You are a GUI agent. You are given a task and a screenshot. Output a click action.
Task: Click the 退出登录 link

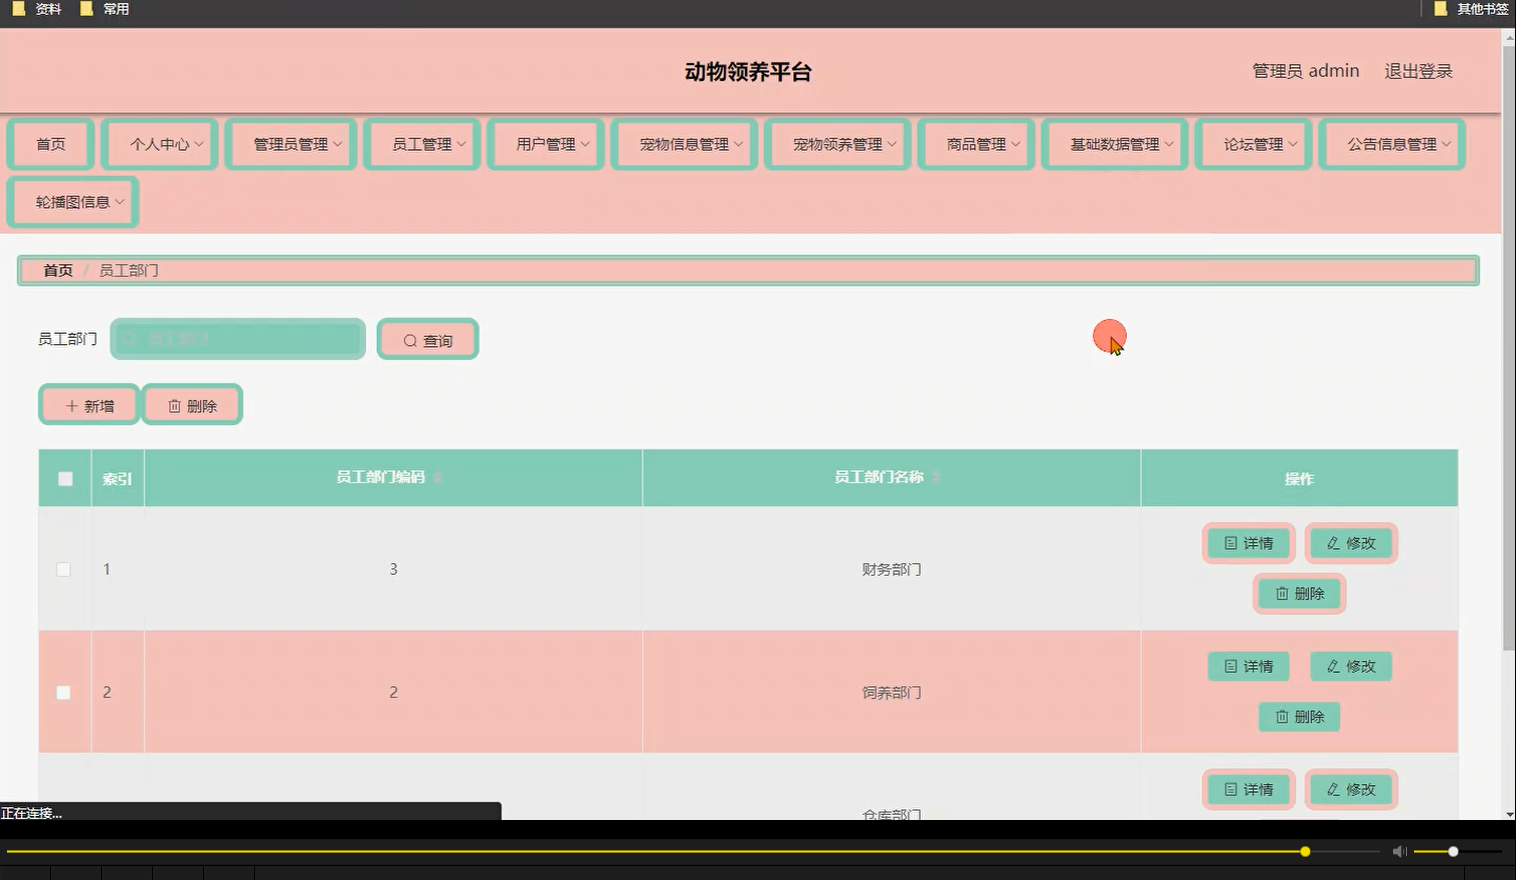click(x=1417, y=70)
